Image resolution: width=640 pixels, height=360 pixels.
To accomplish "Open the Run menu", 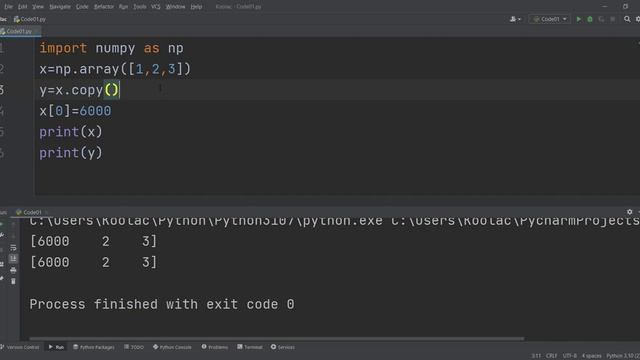I will click(x=123, y=7).
